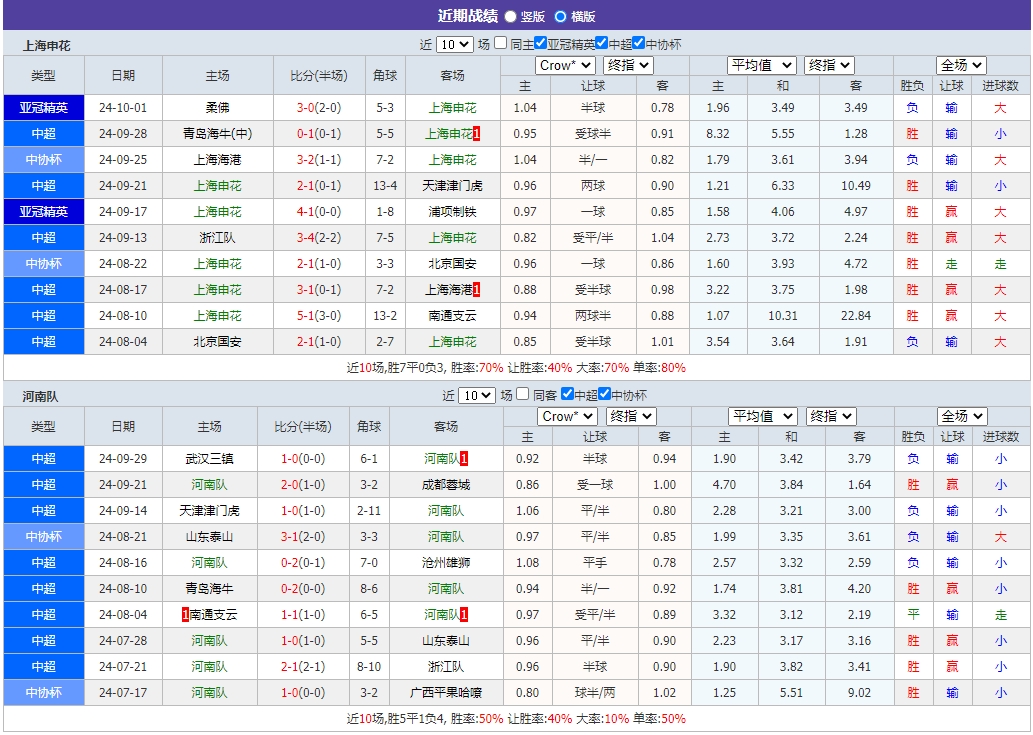
Task: Open the 平均值 dropdown in 河南队 section
Action: click(x=762, y=415)
